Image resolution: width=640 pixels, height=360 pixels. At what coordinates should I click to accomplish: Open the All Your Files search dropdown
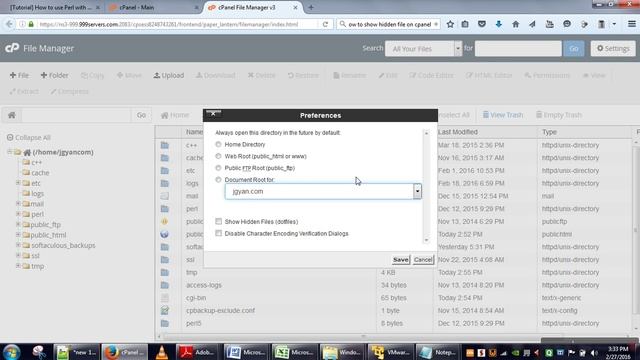423,49
